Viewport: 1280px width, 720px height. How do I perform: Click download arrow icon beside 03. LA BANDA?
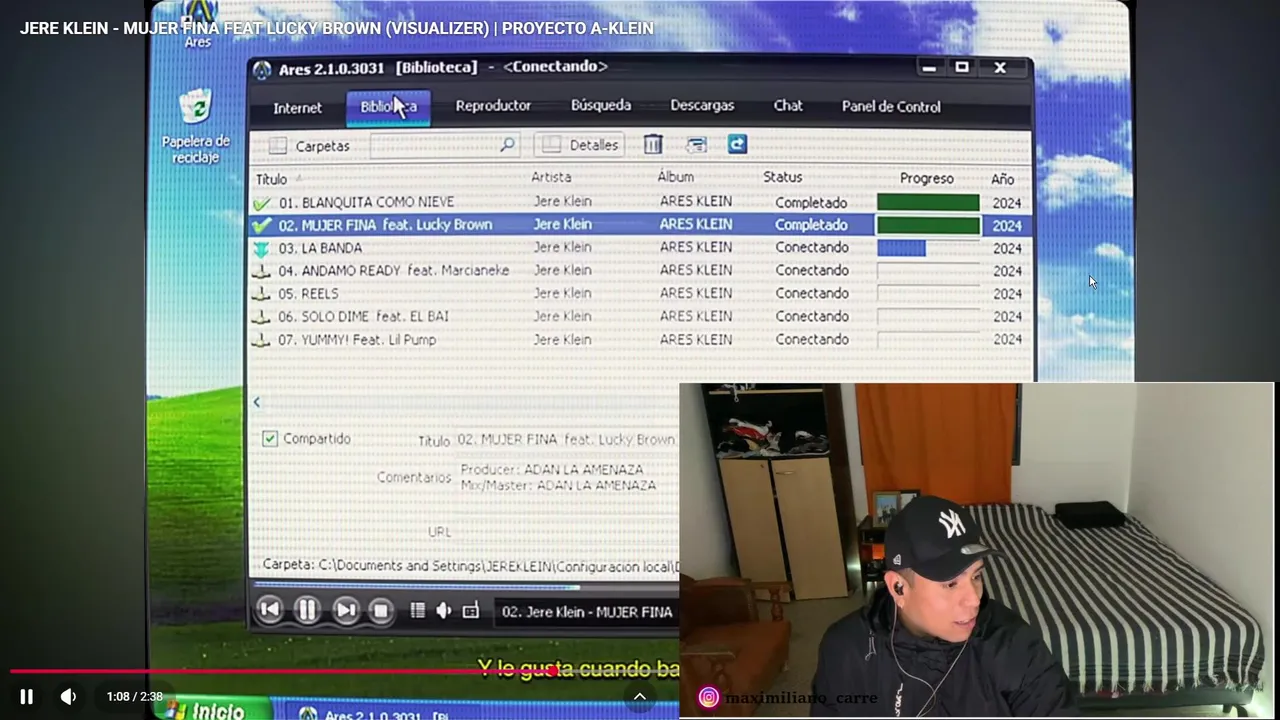262,248
